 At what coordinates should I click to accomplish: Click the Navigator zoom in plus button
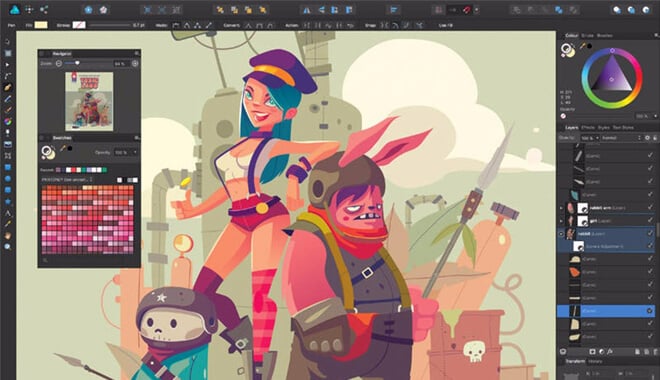point(135,64)
